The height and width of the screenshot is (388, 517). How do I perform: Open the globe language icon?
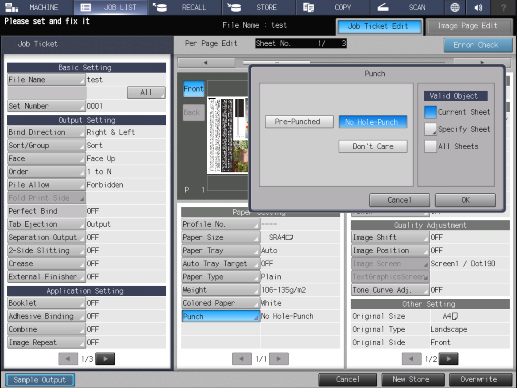pyautogui.click(x=455, y=7)
